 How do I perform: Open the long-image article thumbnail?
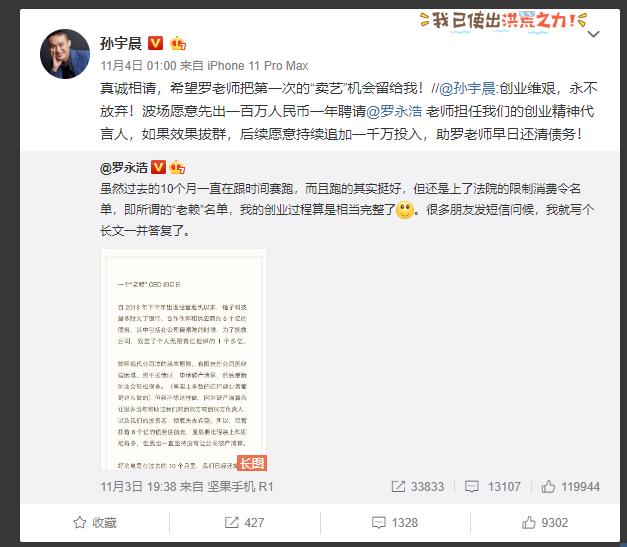(184, 359)
